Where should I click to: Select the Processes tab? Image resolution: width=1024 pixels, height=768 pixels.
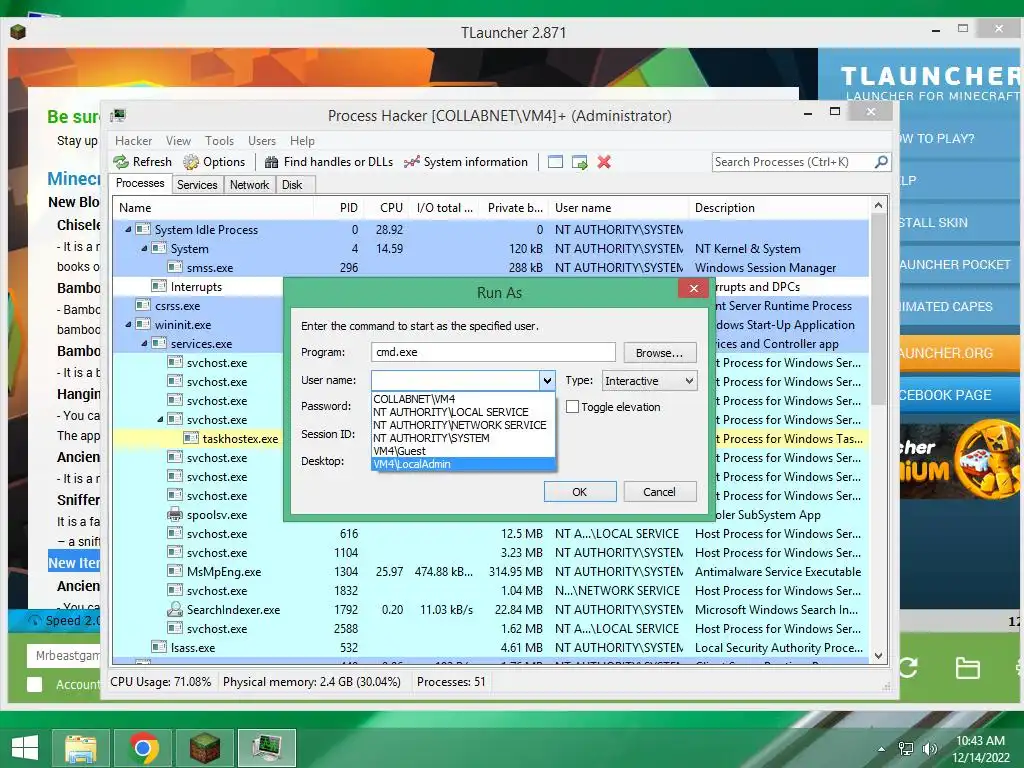point(140,184)
